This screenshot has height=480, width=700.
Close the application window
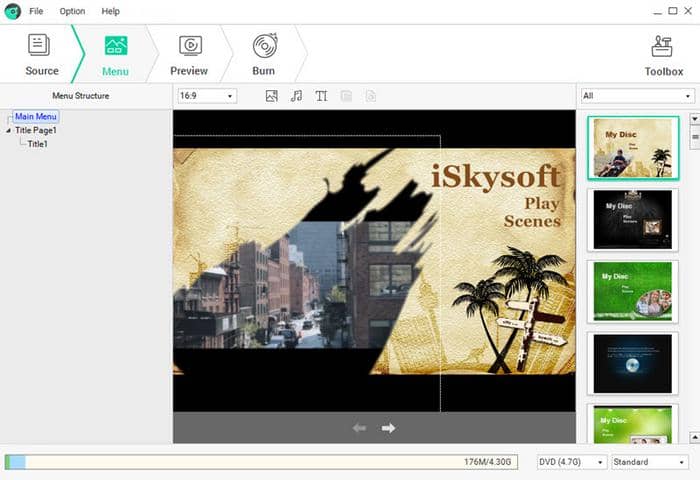point(688,11)
